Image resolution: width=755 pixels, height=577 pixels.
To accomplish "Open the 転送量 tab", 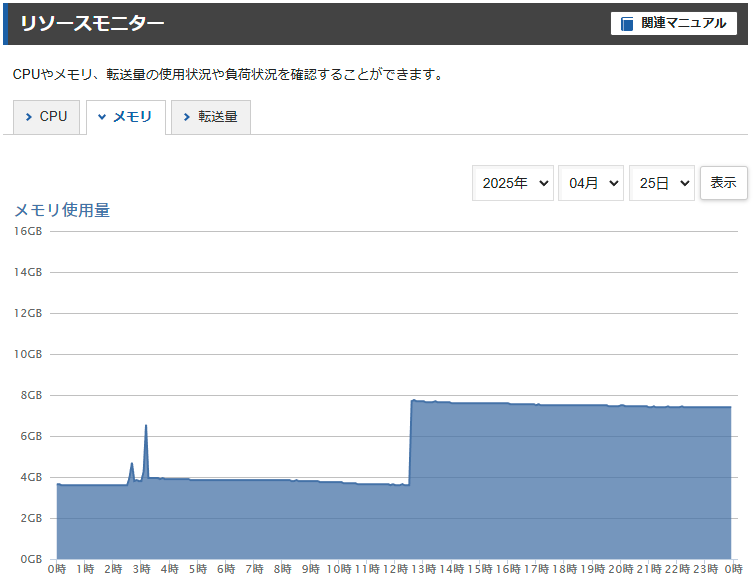I will 211,117.
